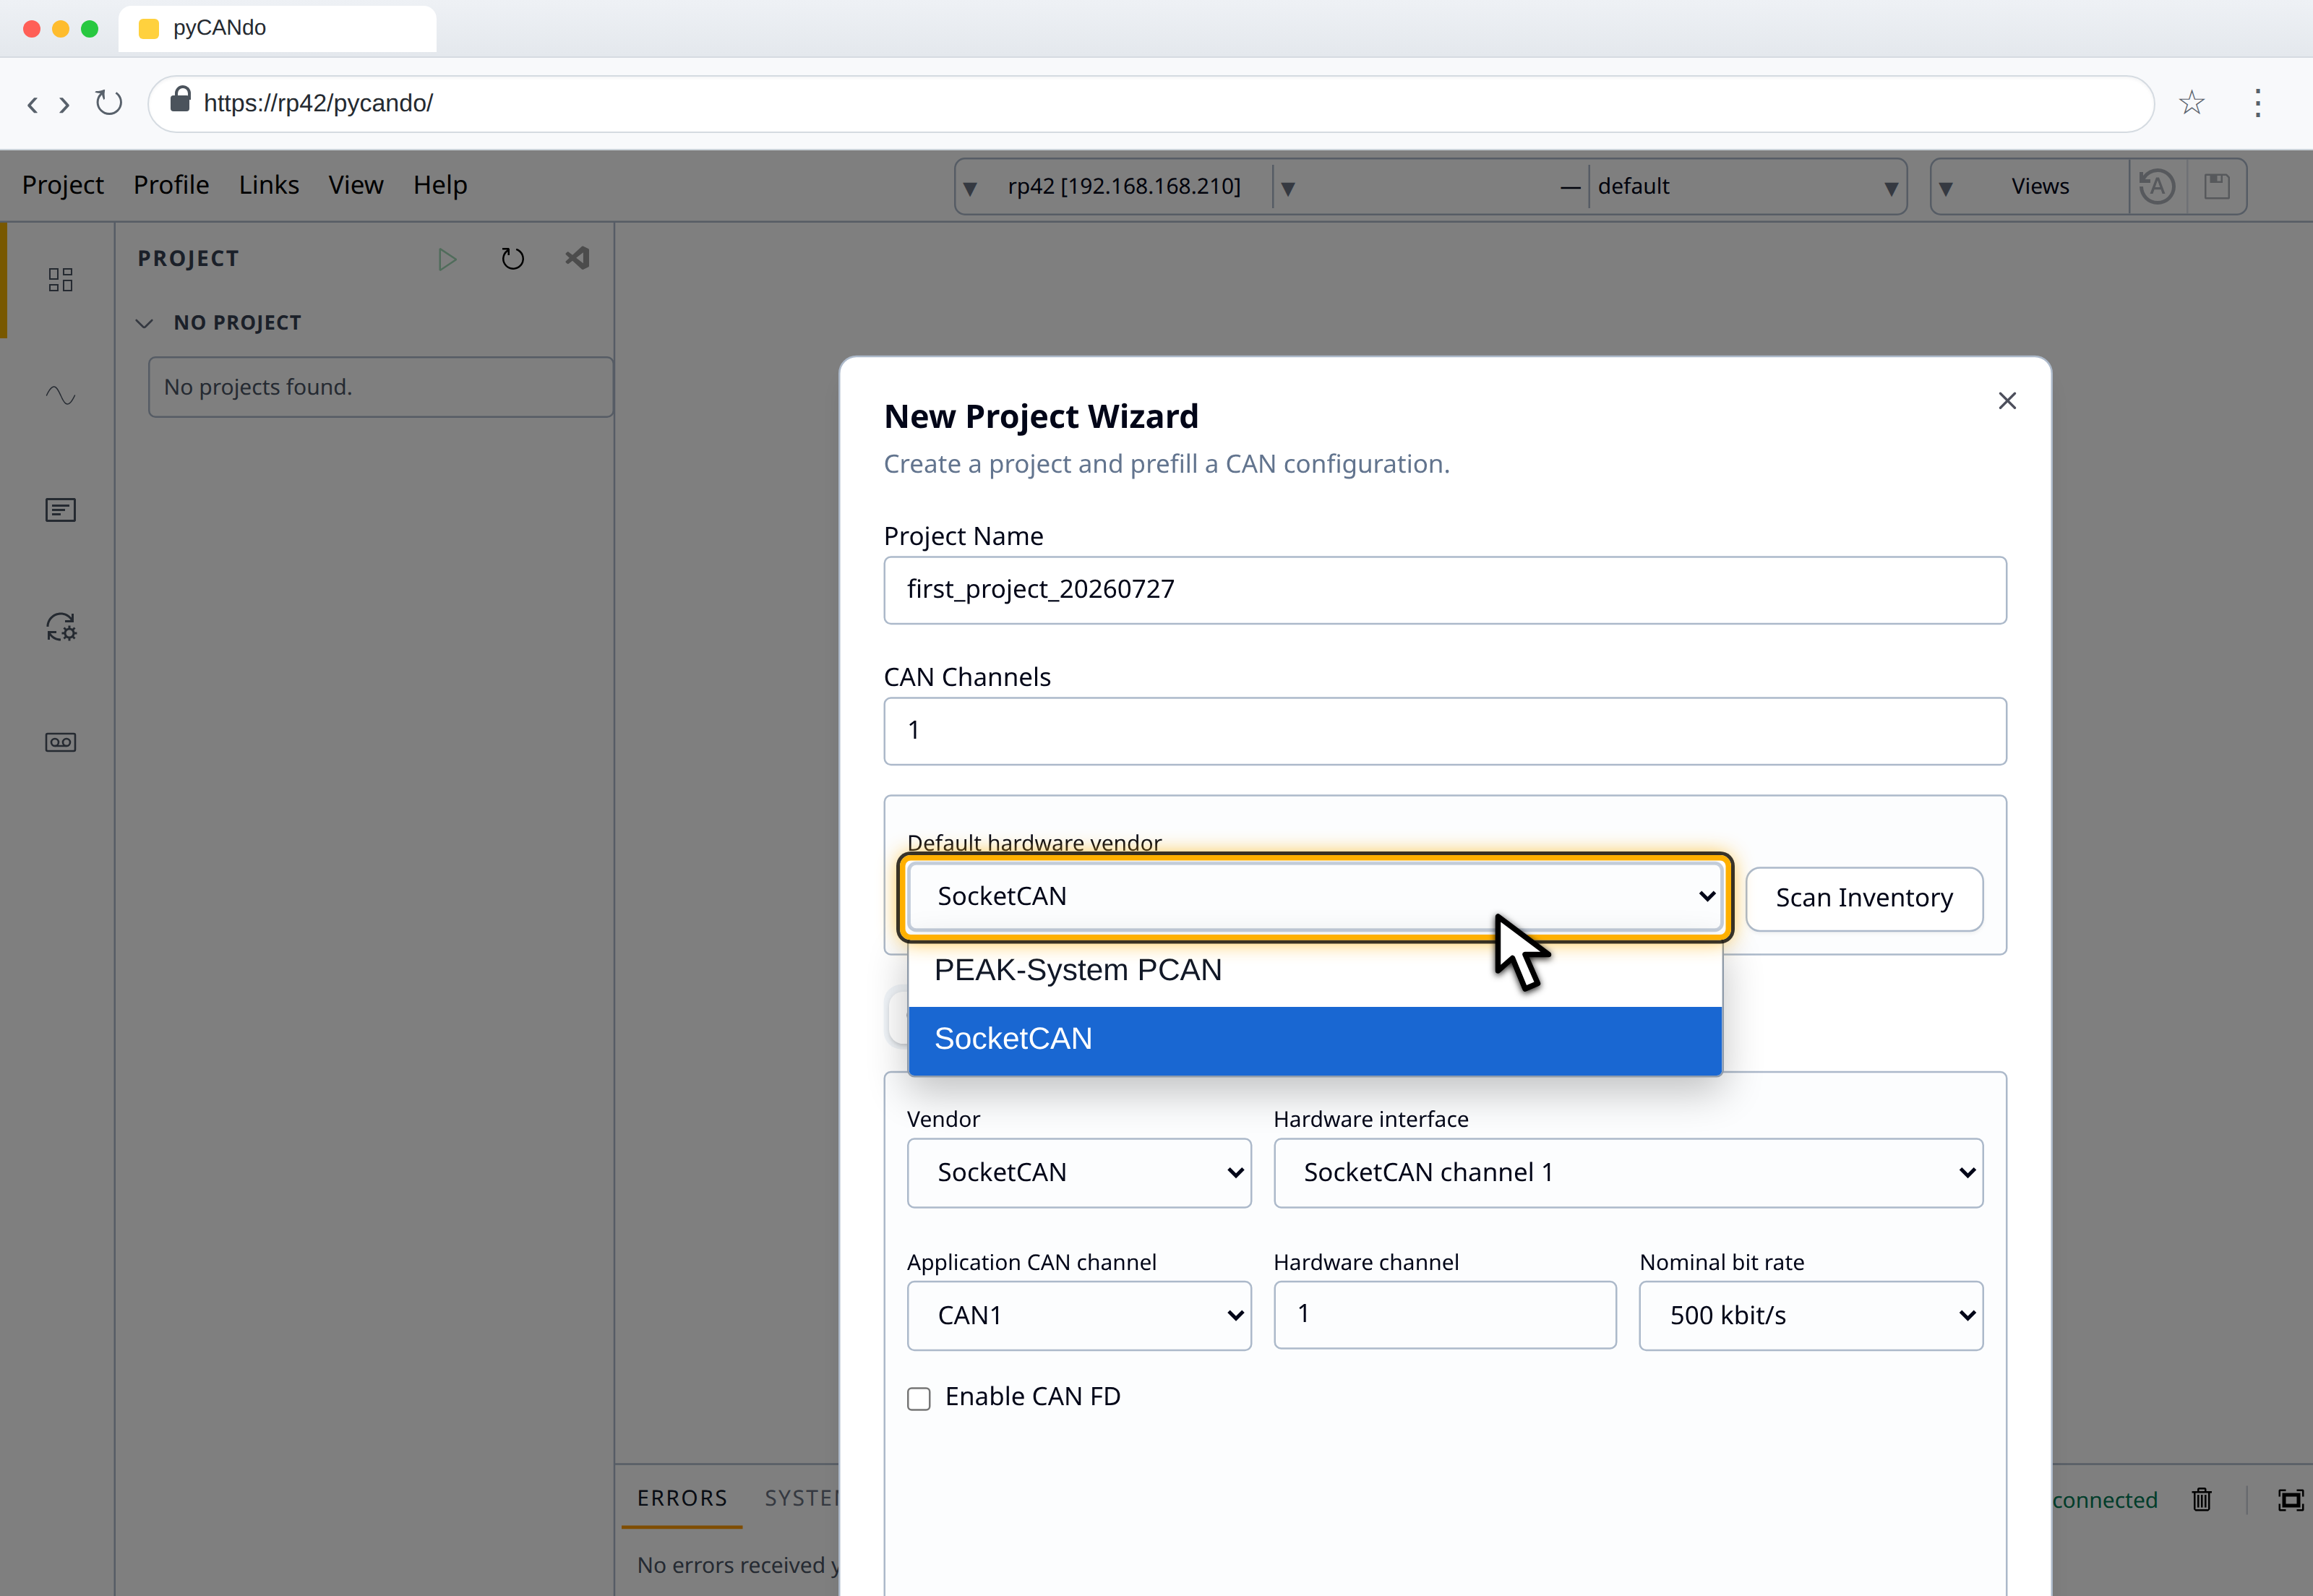Open the signal waveform sidebar icon
Viewport: 2313px width, 1596px height.
click(x=60, y=395)
